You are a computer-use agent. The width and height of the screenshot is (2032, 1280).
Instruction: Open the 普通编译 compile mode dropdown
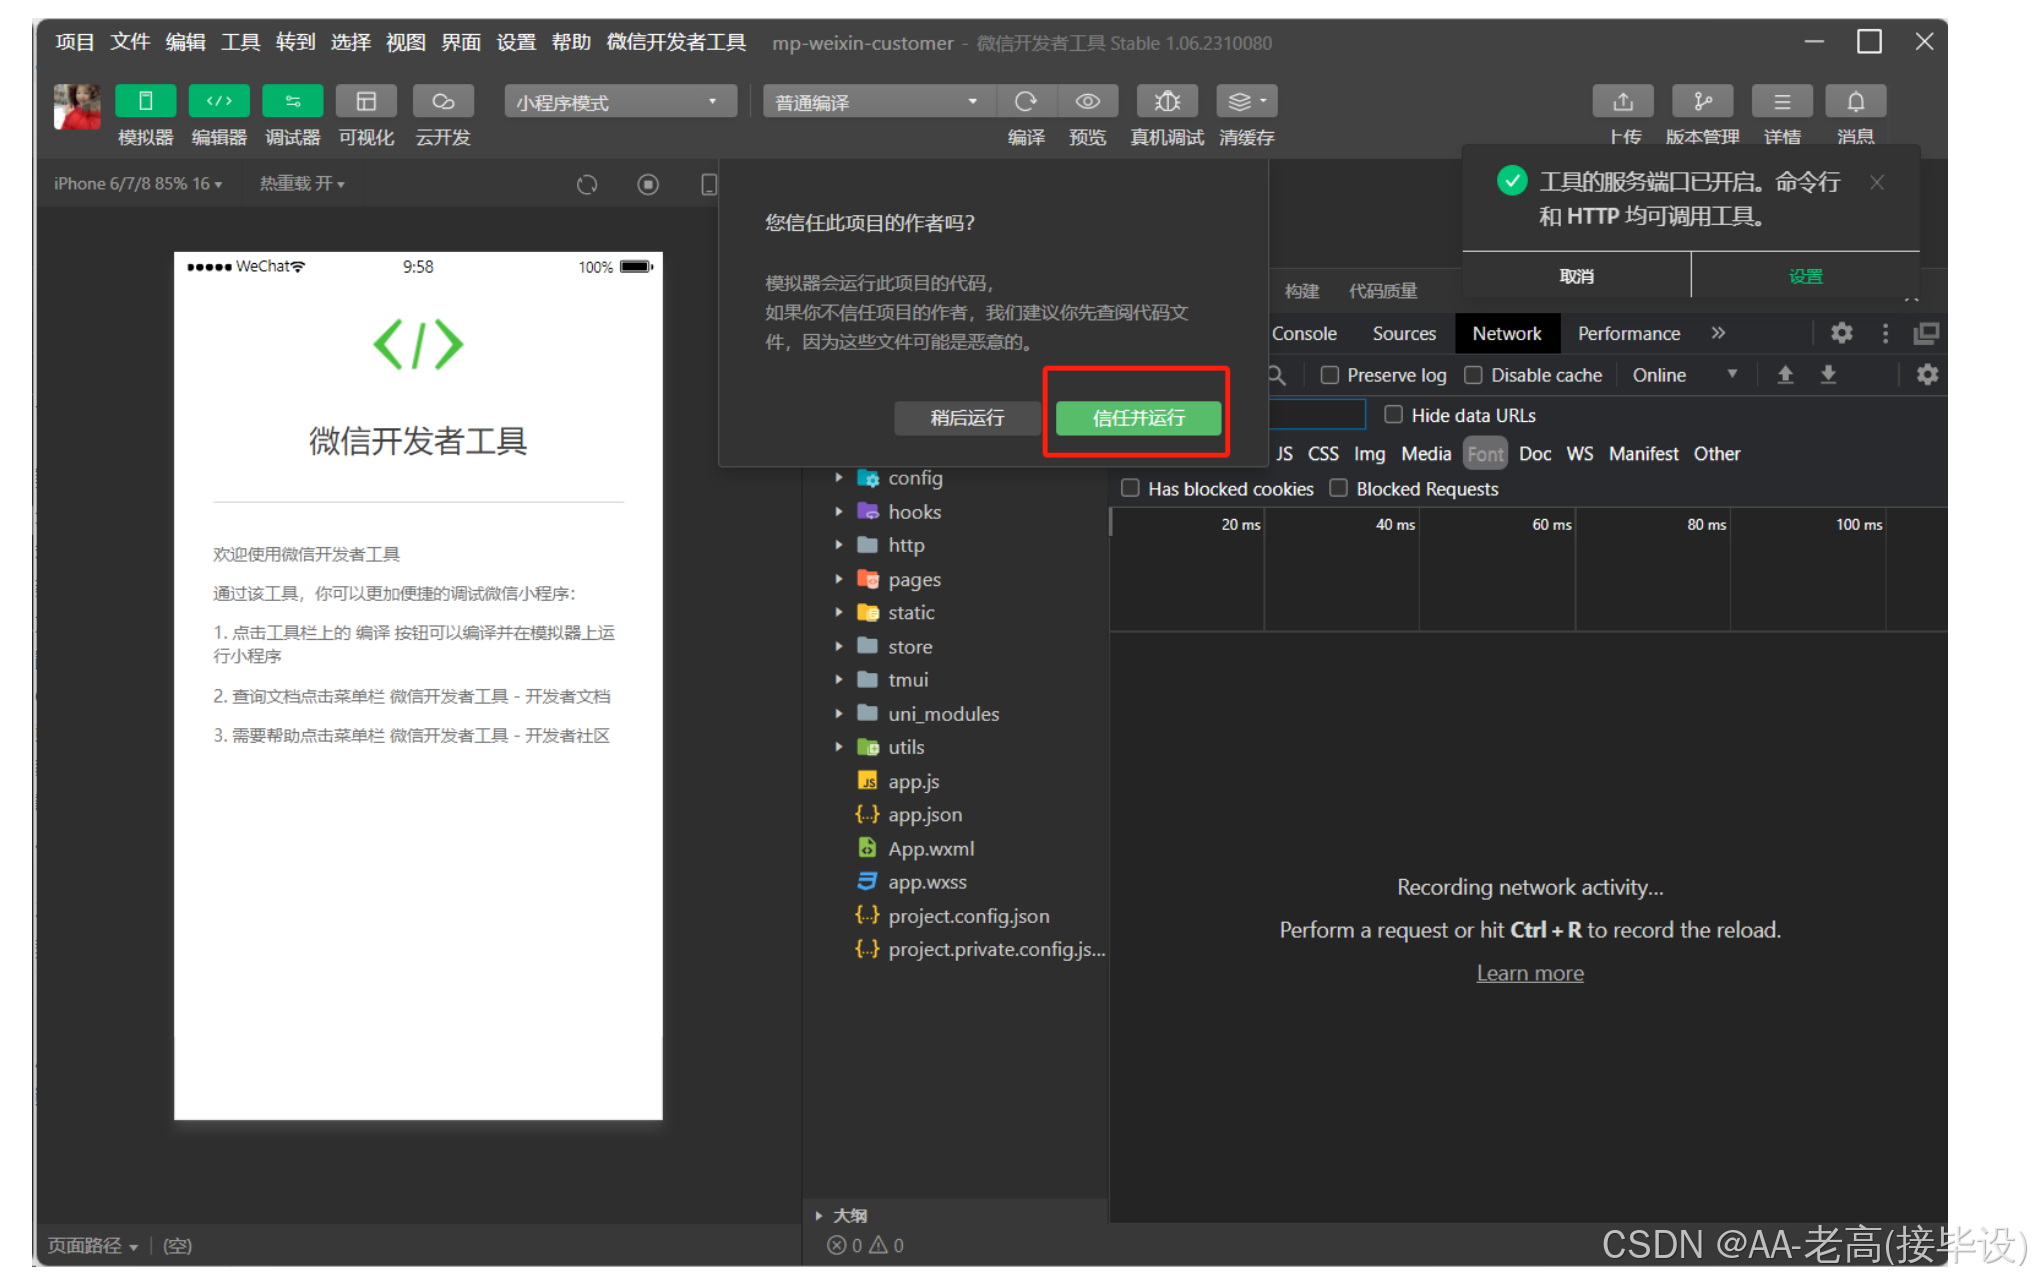(x=879, y=102)
